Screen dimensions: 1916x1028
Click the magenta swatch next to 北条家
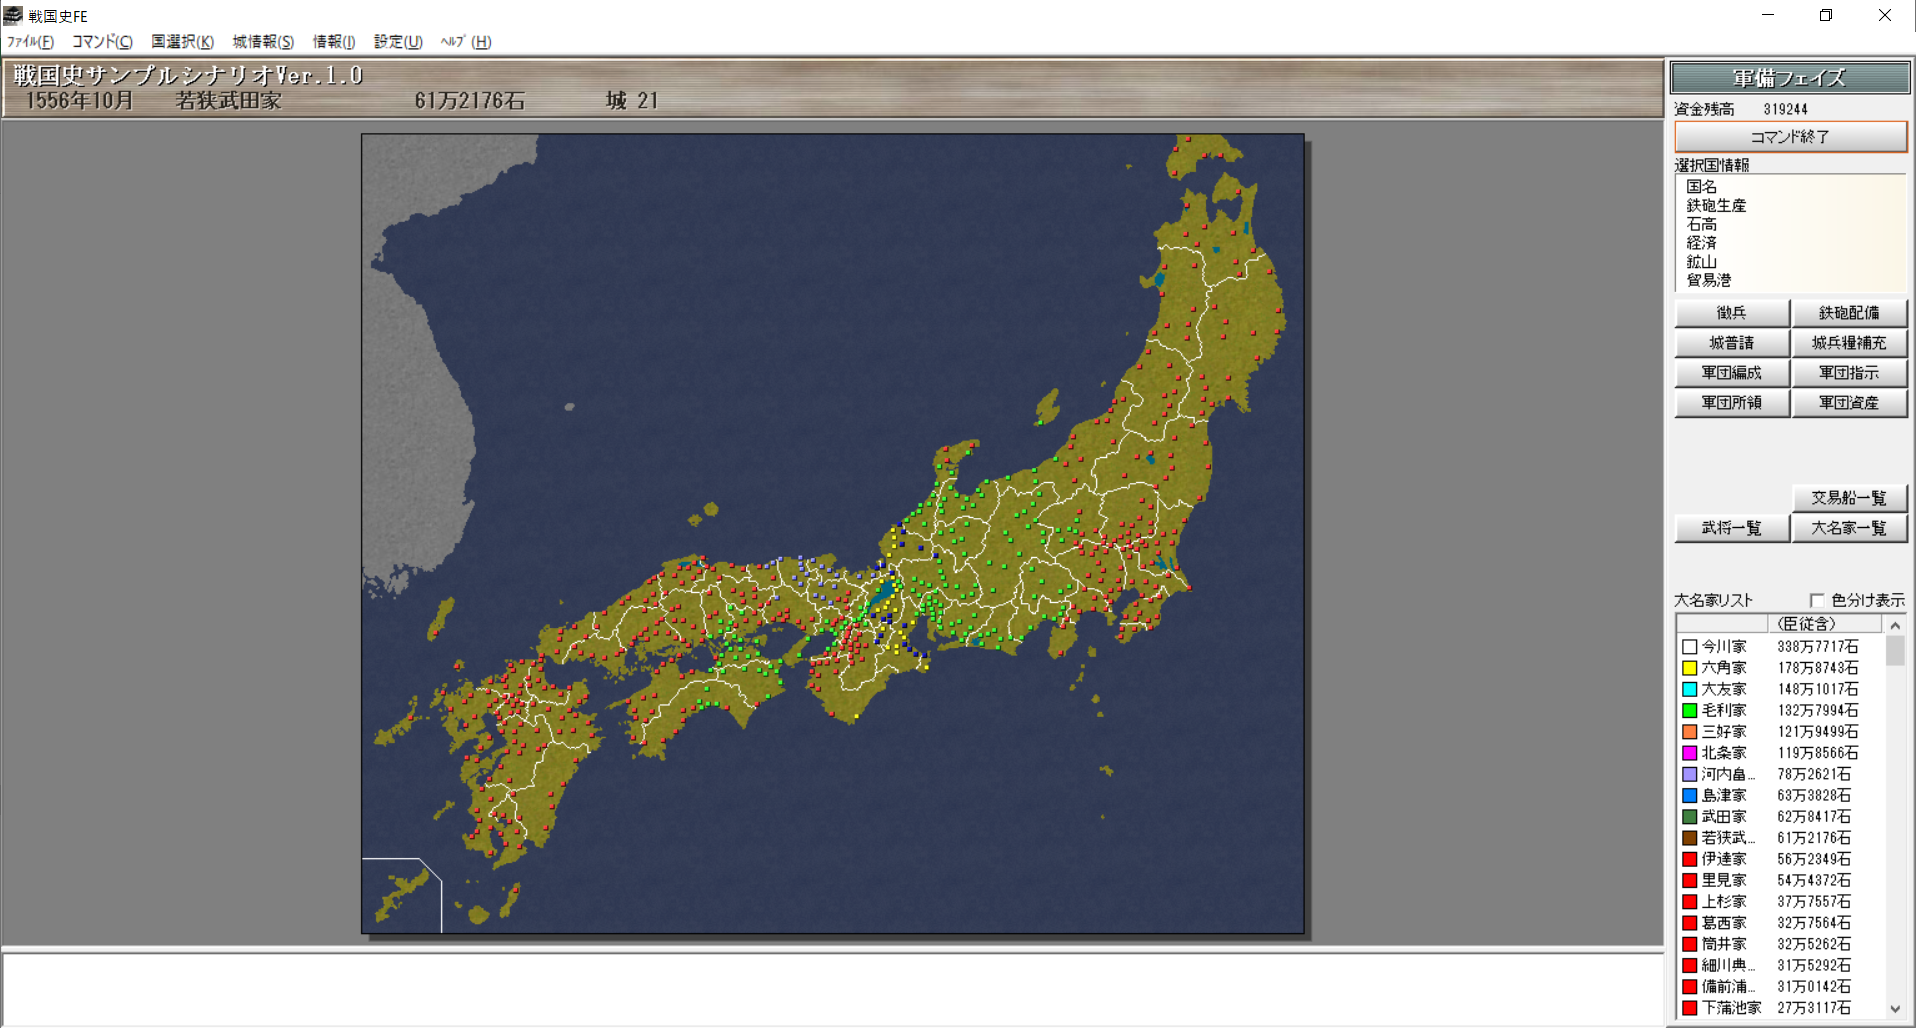[x=1689, y=753]
